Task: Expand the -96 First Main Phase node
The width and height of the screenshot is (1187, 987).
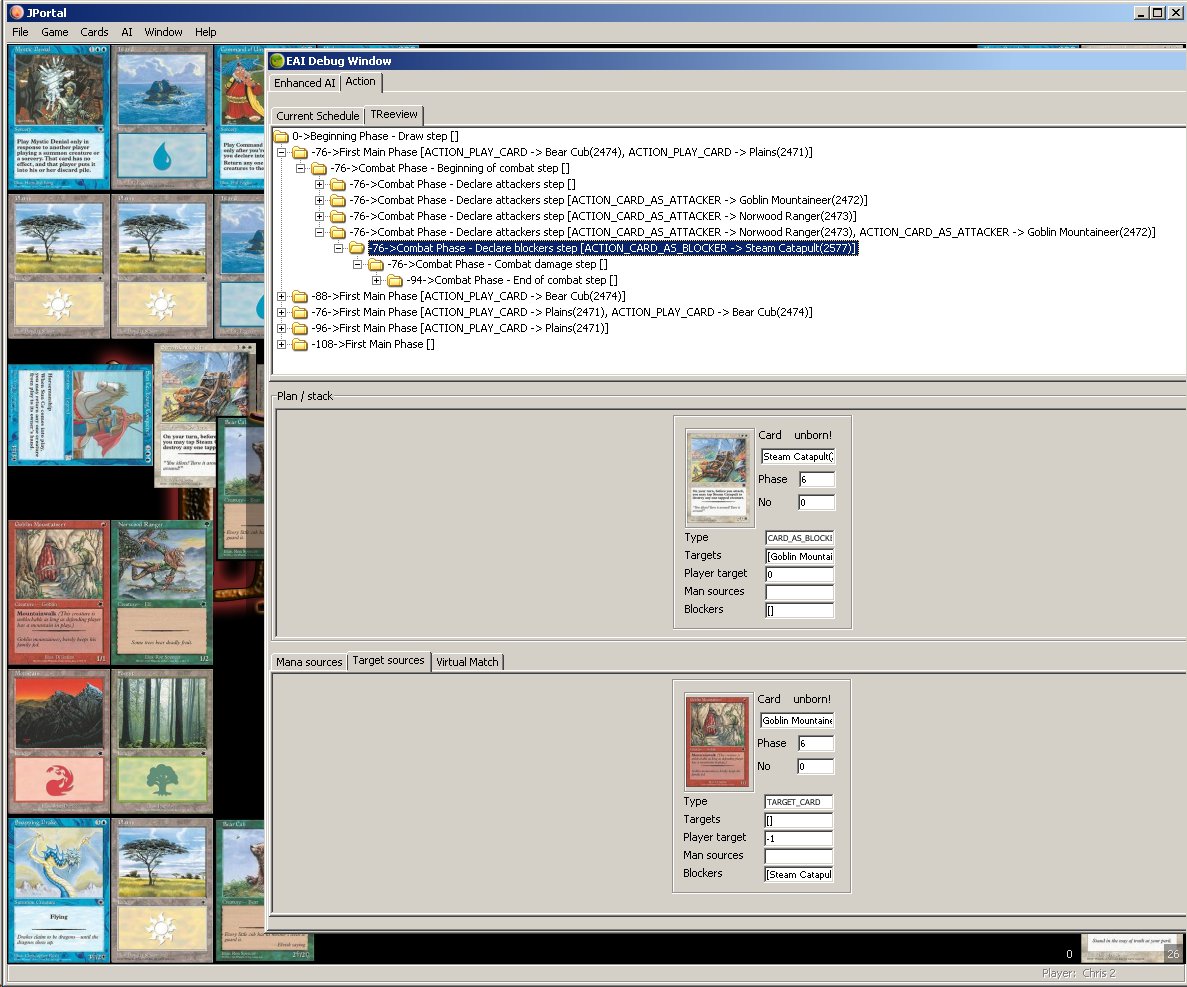Action: (282, 328)
